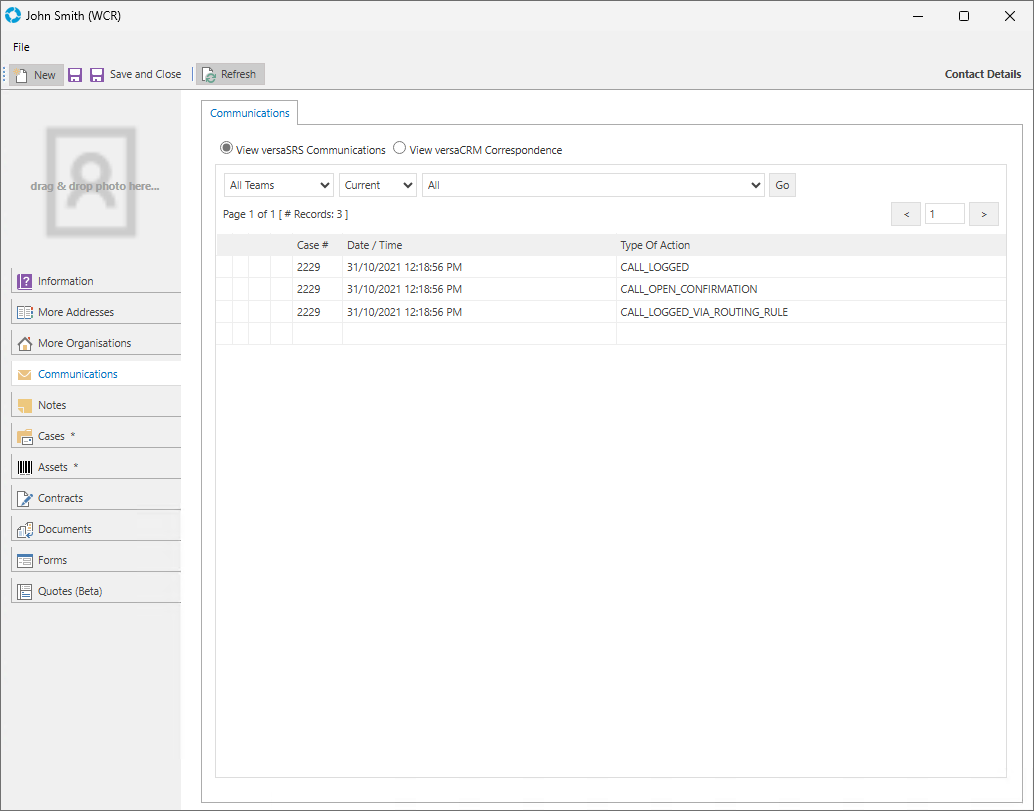
Task: Click the New document toolbar icon
Action: pos(21,75)
